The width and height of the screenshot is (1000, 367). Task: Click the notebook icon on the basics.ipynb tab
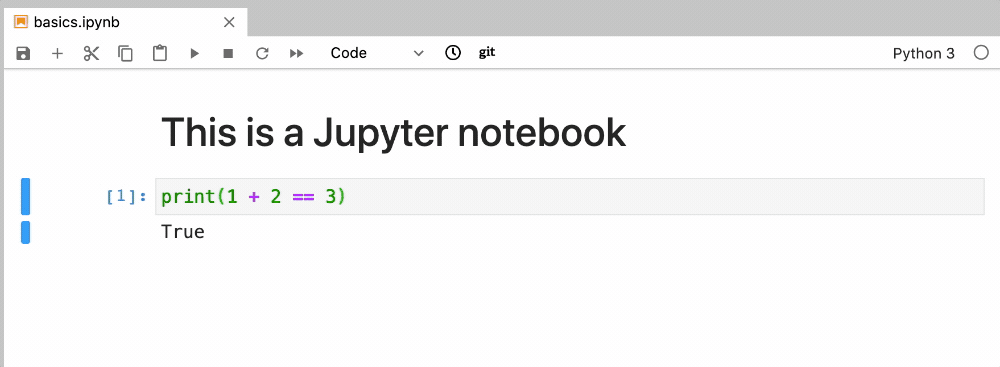coord(21,22)
